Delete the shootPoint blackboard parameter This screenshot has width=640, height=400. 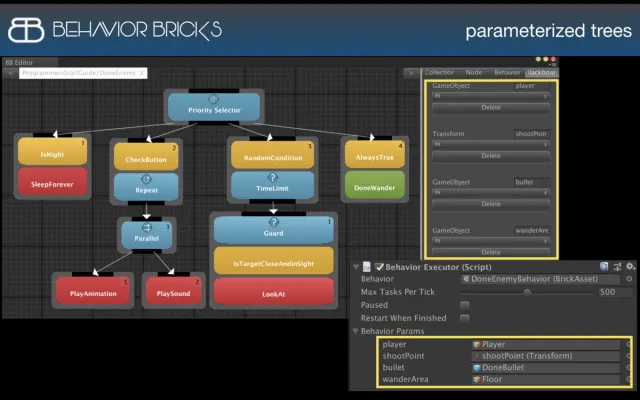point(491,156)
